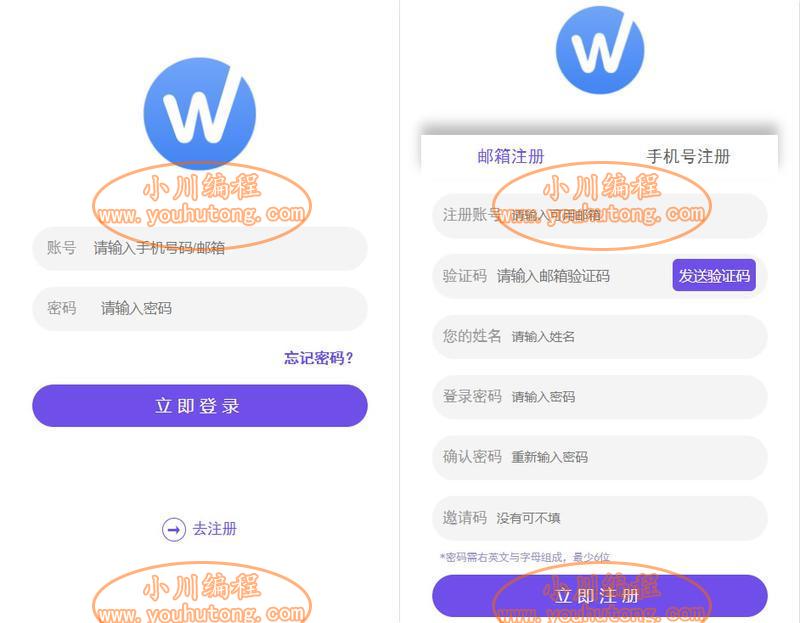Focus the 确认密码 re-enter password field
Screen dimensions: 800x623
coord(599,457)
